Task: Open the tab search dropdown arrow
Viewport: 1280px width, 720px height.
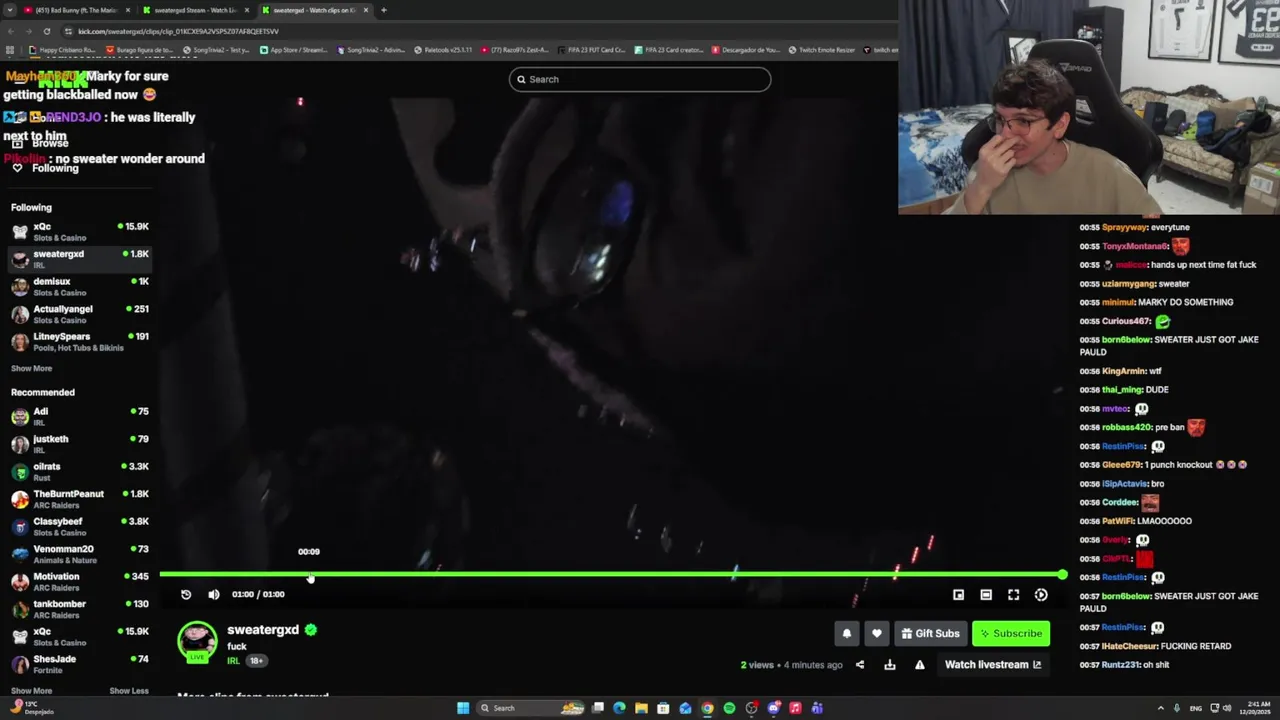Action: (9, 10)
